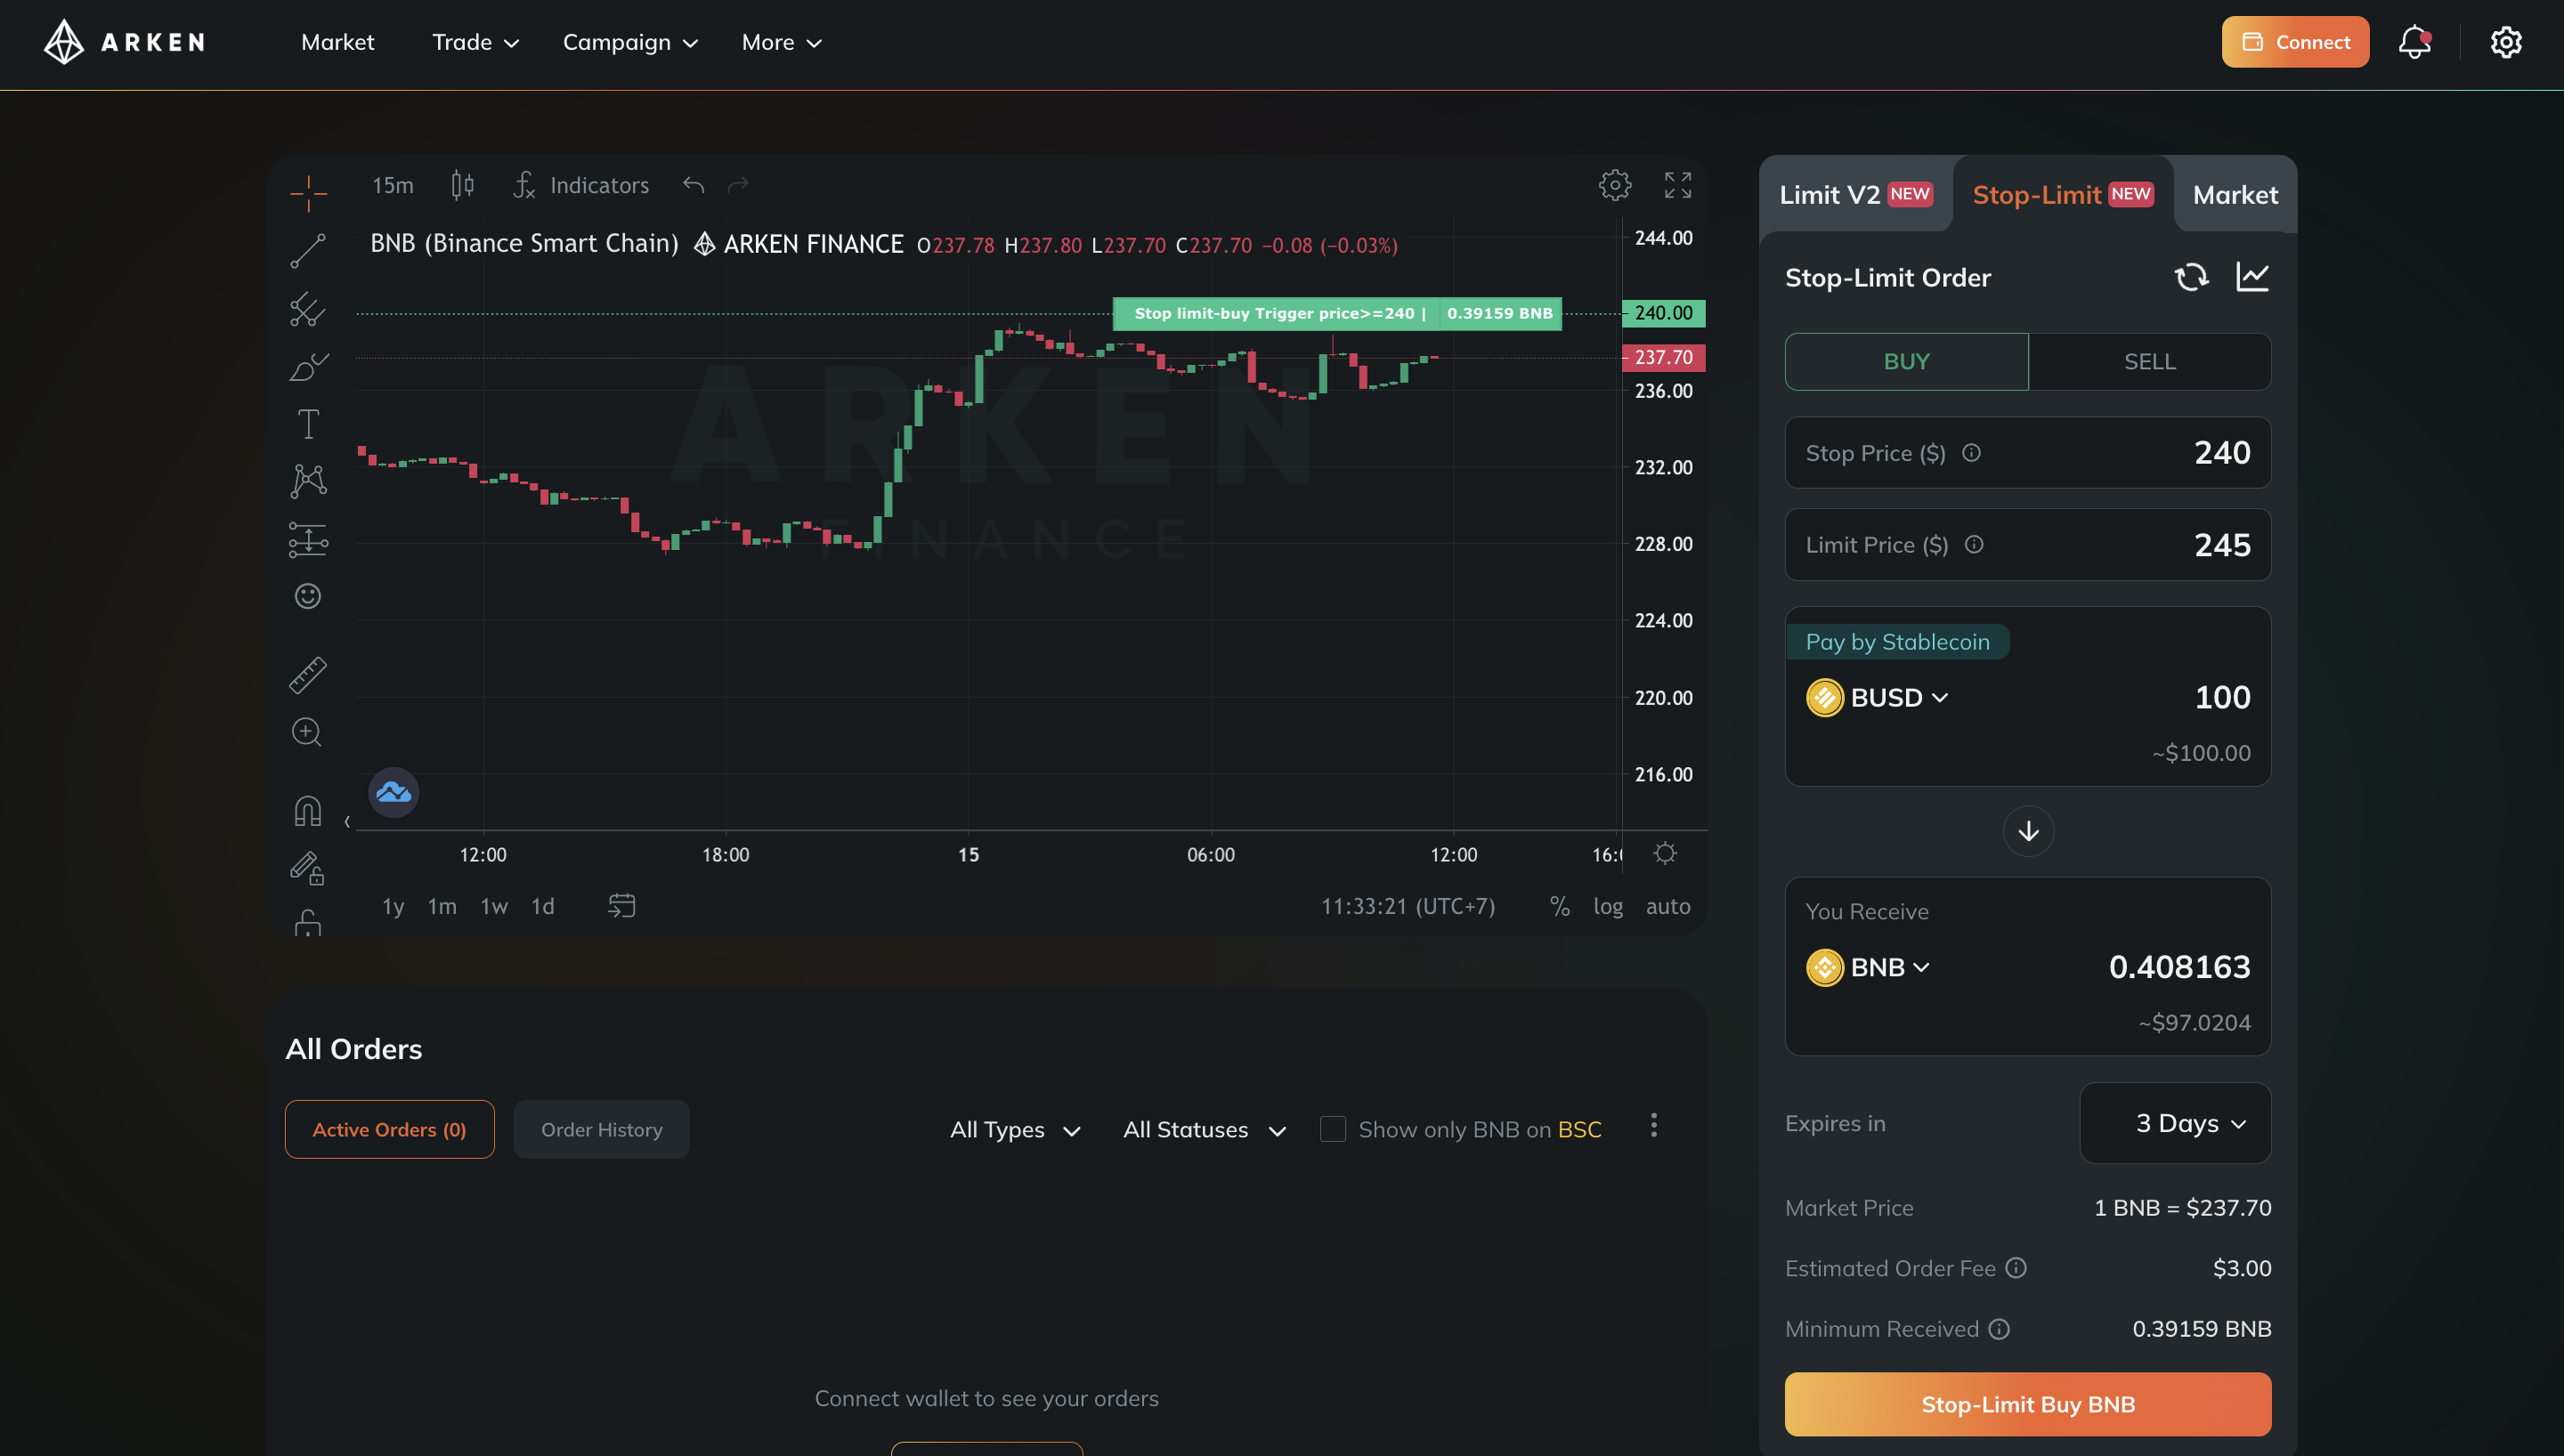Viewport: 2564px width, 1456px height.
Task: Set chart range to 1y
Action: tap(393, 906)
